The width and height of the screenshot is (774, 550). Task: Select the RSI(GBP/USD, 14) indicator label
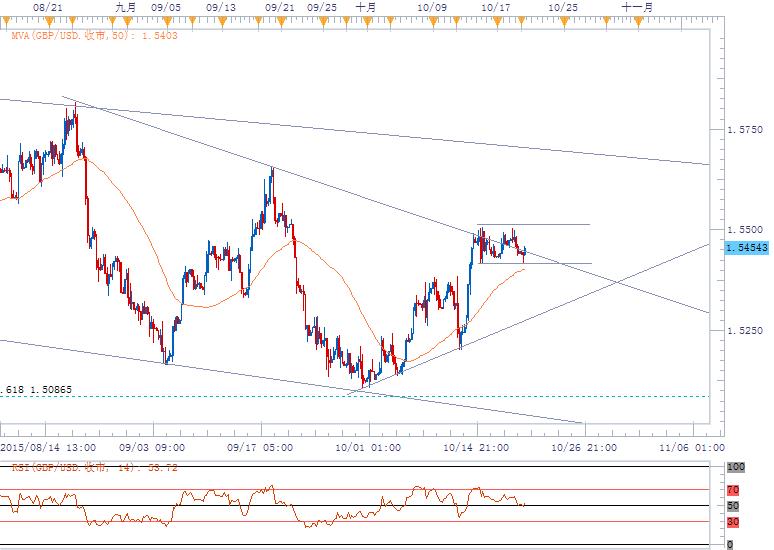tap(94, 467)
